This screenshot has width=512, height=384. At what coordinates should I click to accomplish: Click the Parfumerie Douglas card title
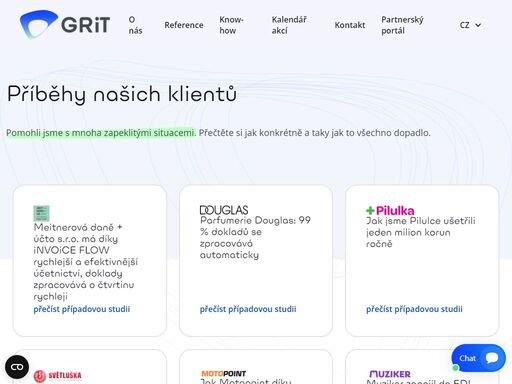click(x=255, y=237)
